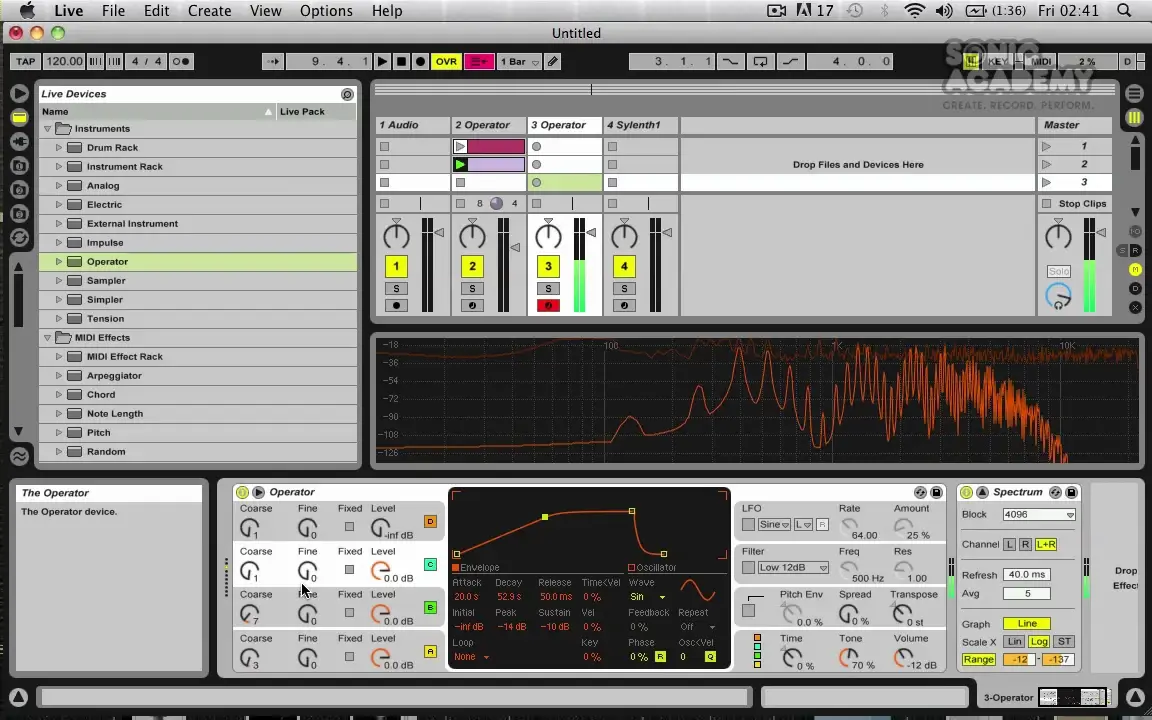
Task: Open the Create menu
Action: point(209,11)
